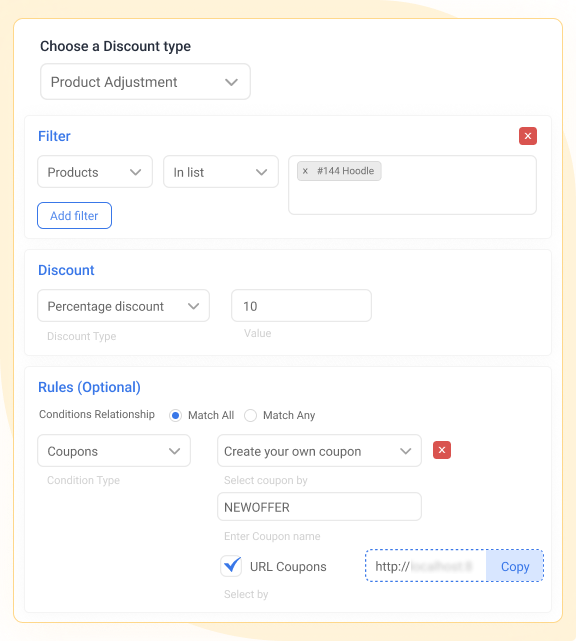
Task: Click the NEWOFFER coupon name field
Action: point(319,507)
